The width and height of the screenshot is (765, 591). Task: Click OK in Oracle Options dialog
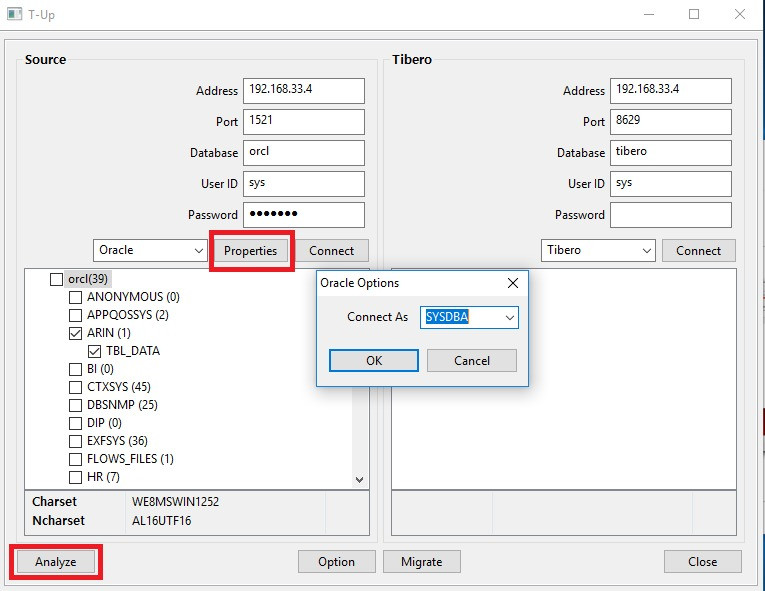coord(374,361)
